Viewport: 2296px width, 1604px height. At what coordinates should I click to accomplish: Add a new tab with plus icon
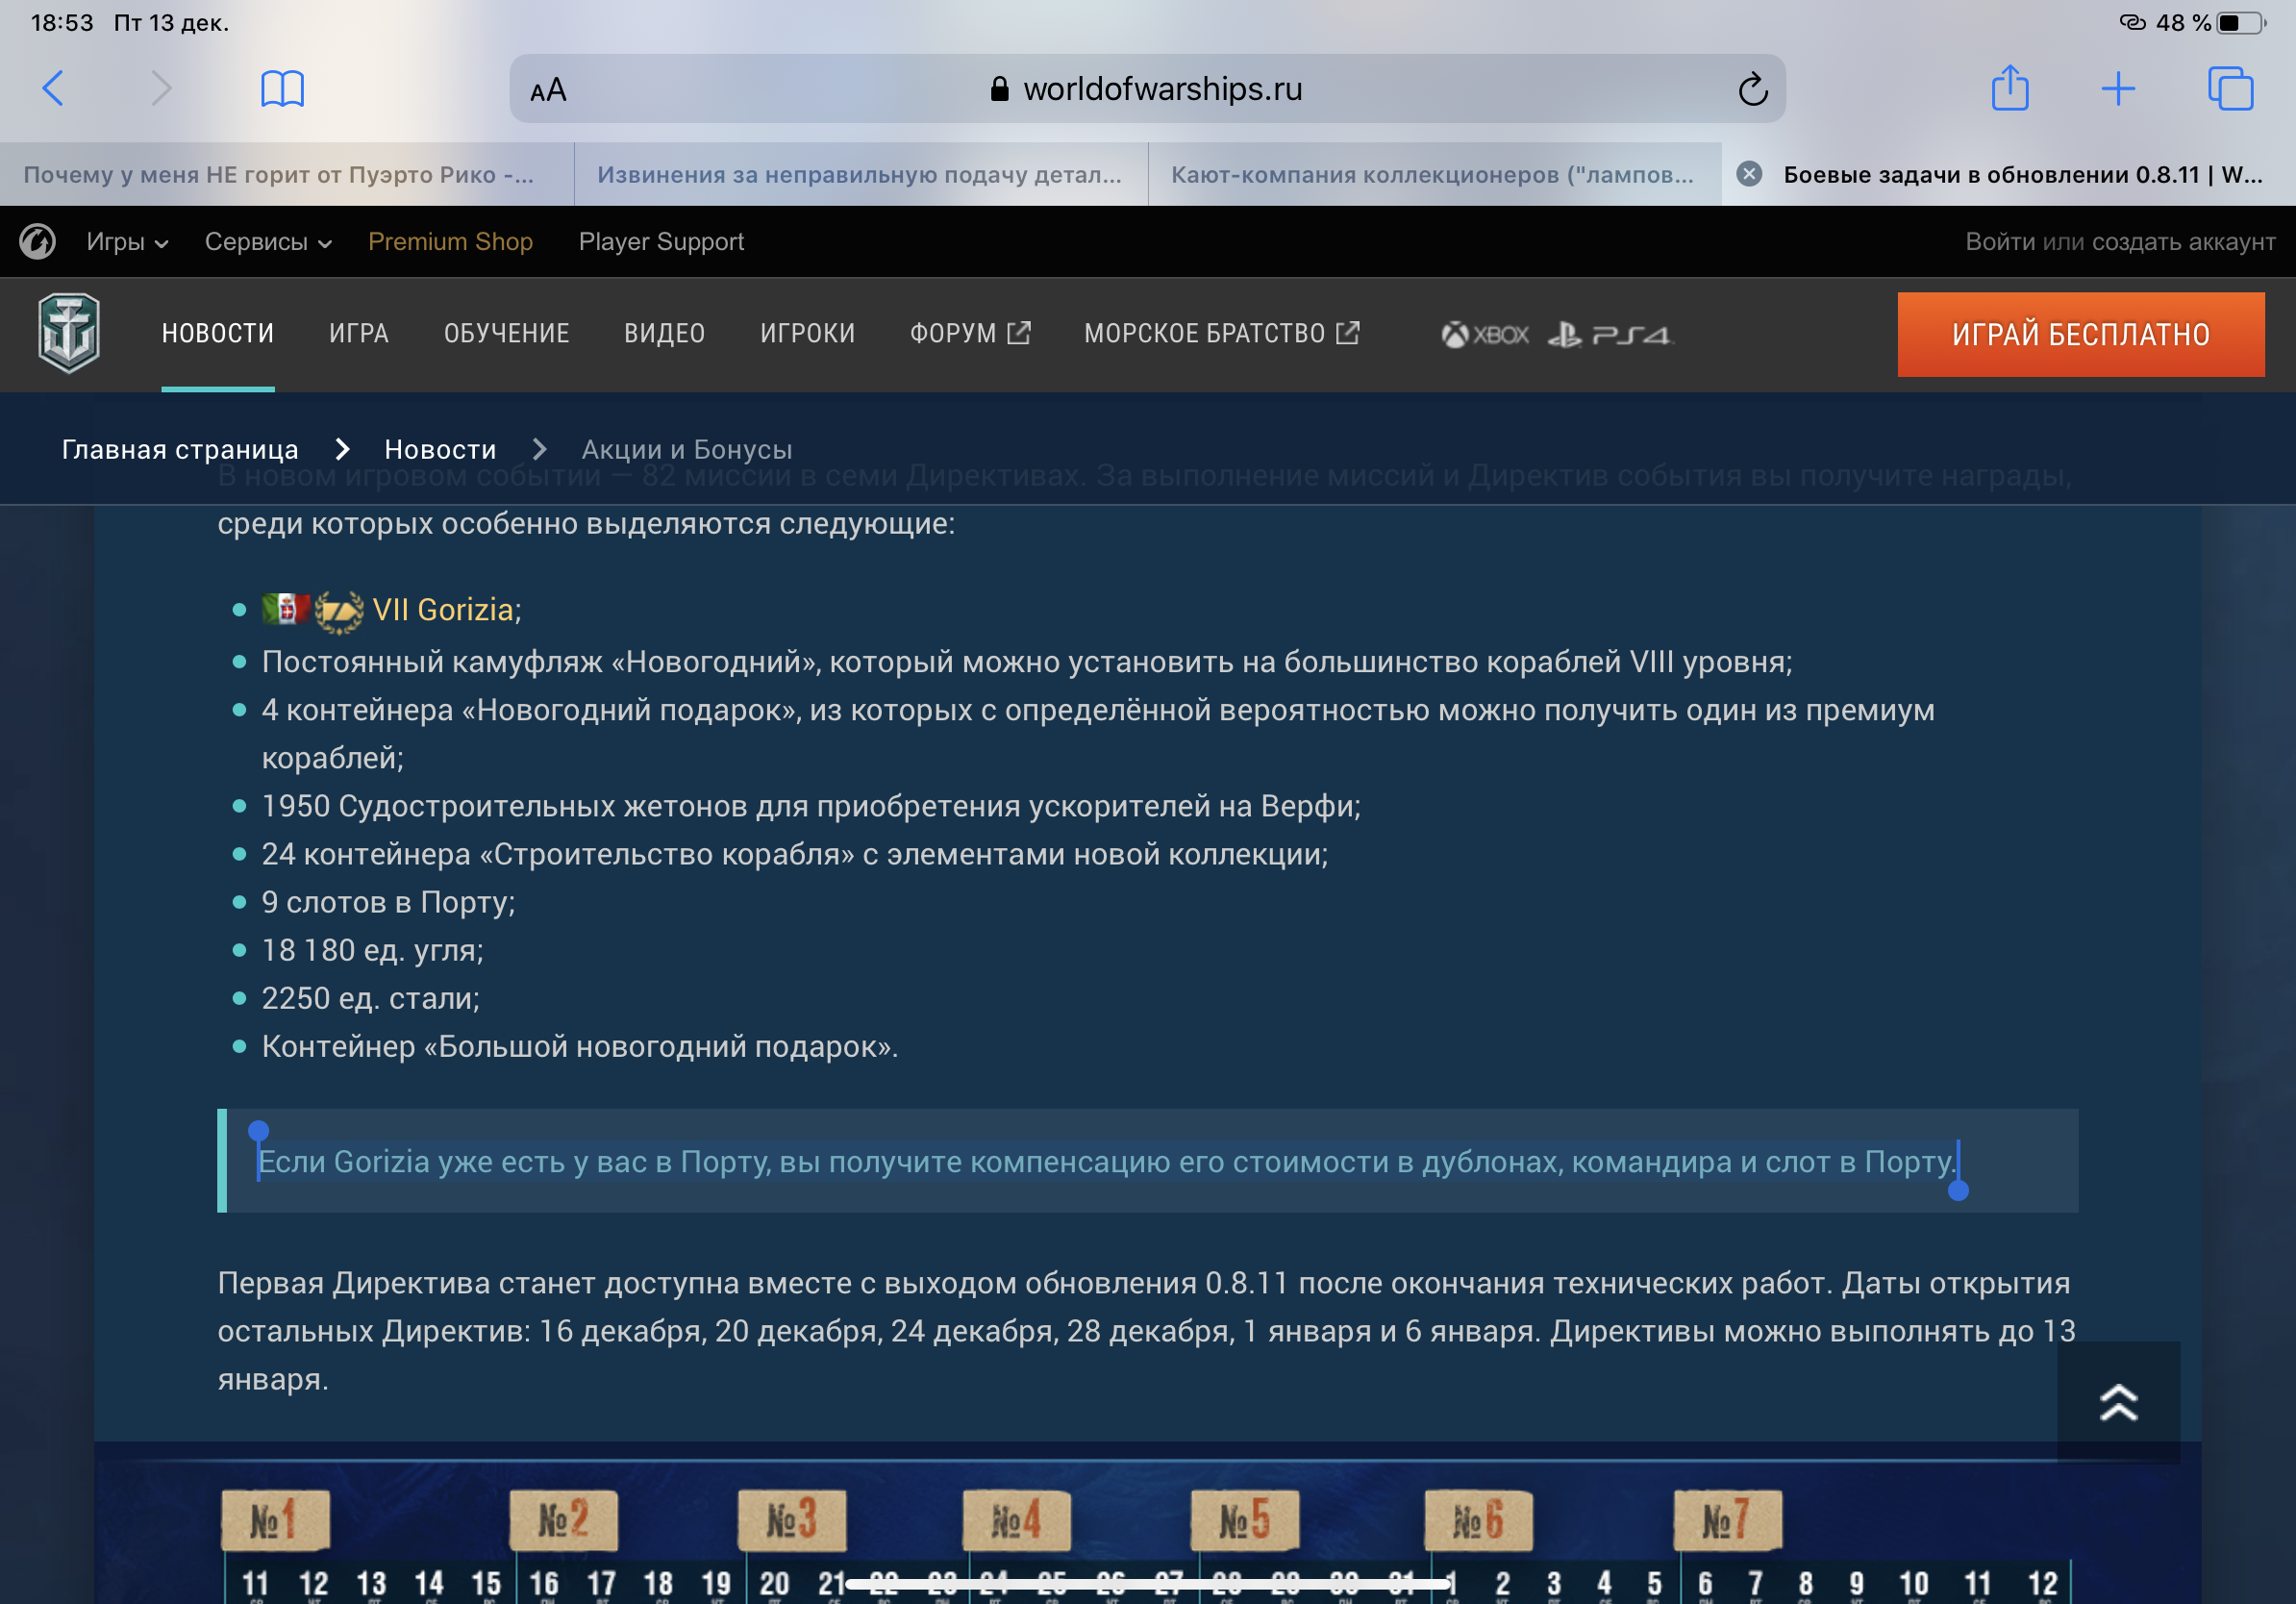pyautogui.click(x=2118, y=89)
